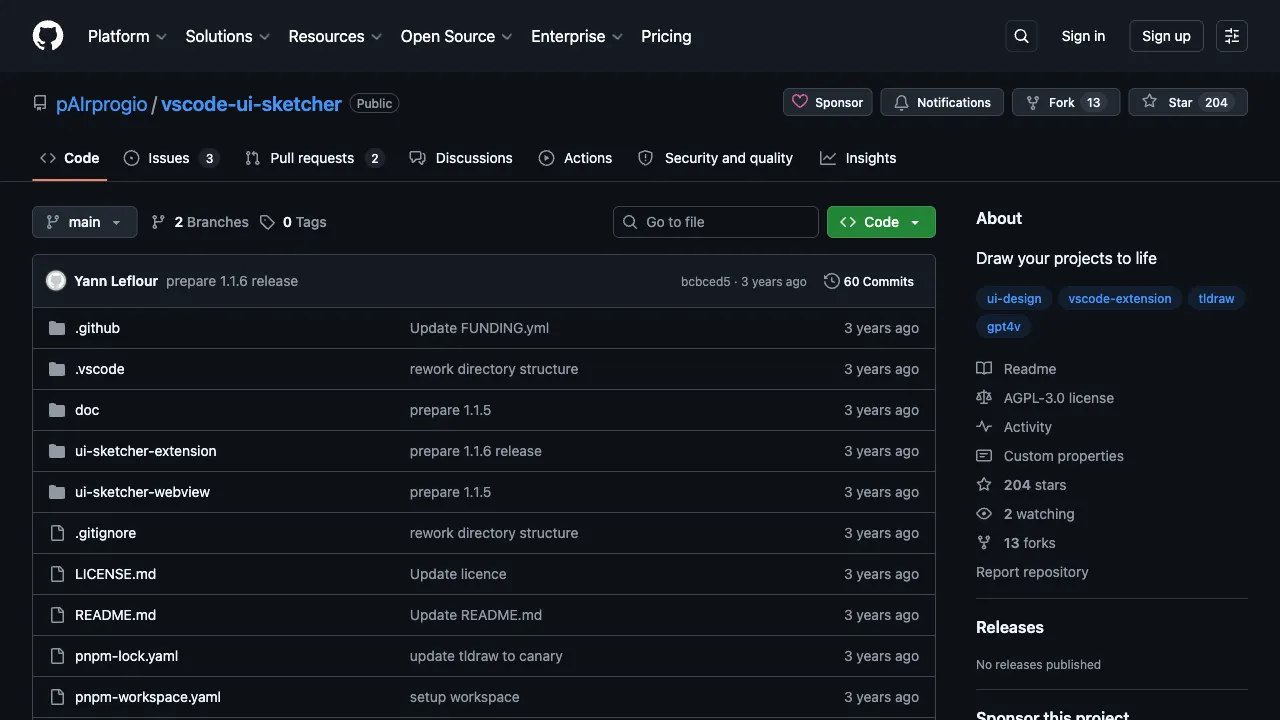Open the 'Update FUNDING.yml' commit message
The image size is (1280, 720).
[x=479, y=328]
